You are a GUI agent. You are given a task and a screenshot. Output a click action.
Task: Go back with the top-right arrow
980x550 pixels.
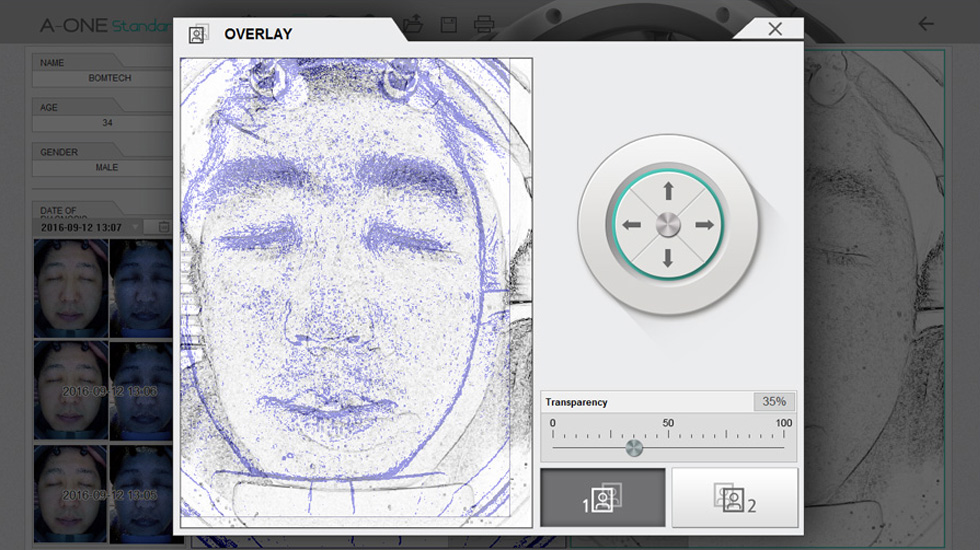(926, 24)
